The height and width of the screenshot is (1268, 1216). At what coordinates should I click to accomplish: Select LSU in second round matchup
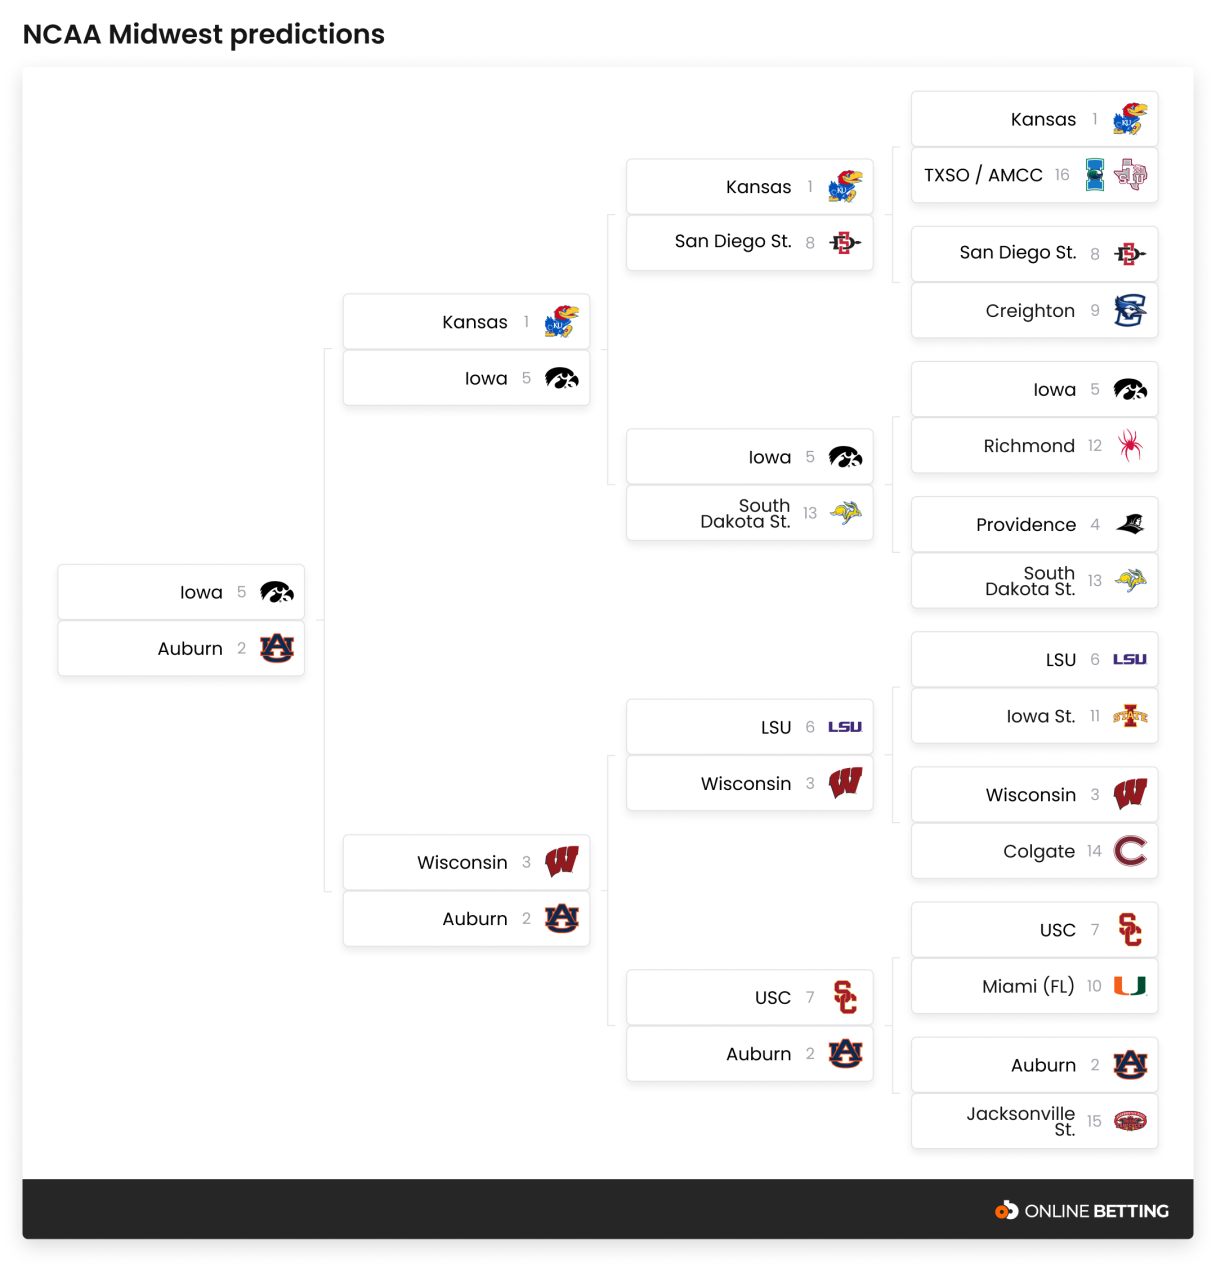click(x=750, y=727)
